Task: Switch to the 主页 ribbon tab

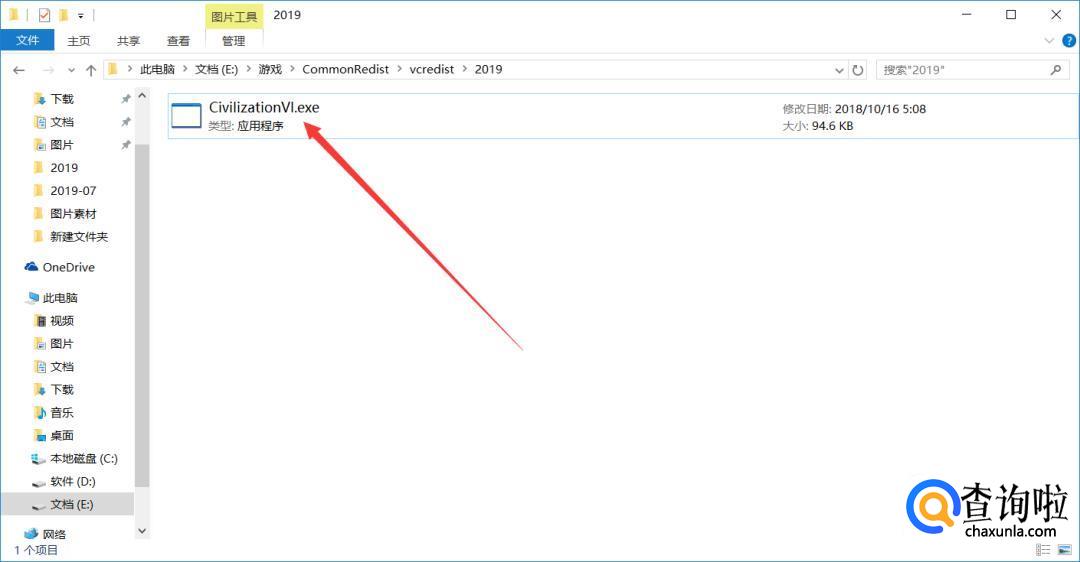Action: point(79,41)
